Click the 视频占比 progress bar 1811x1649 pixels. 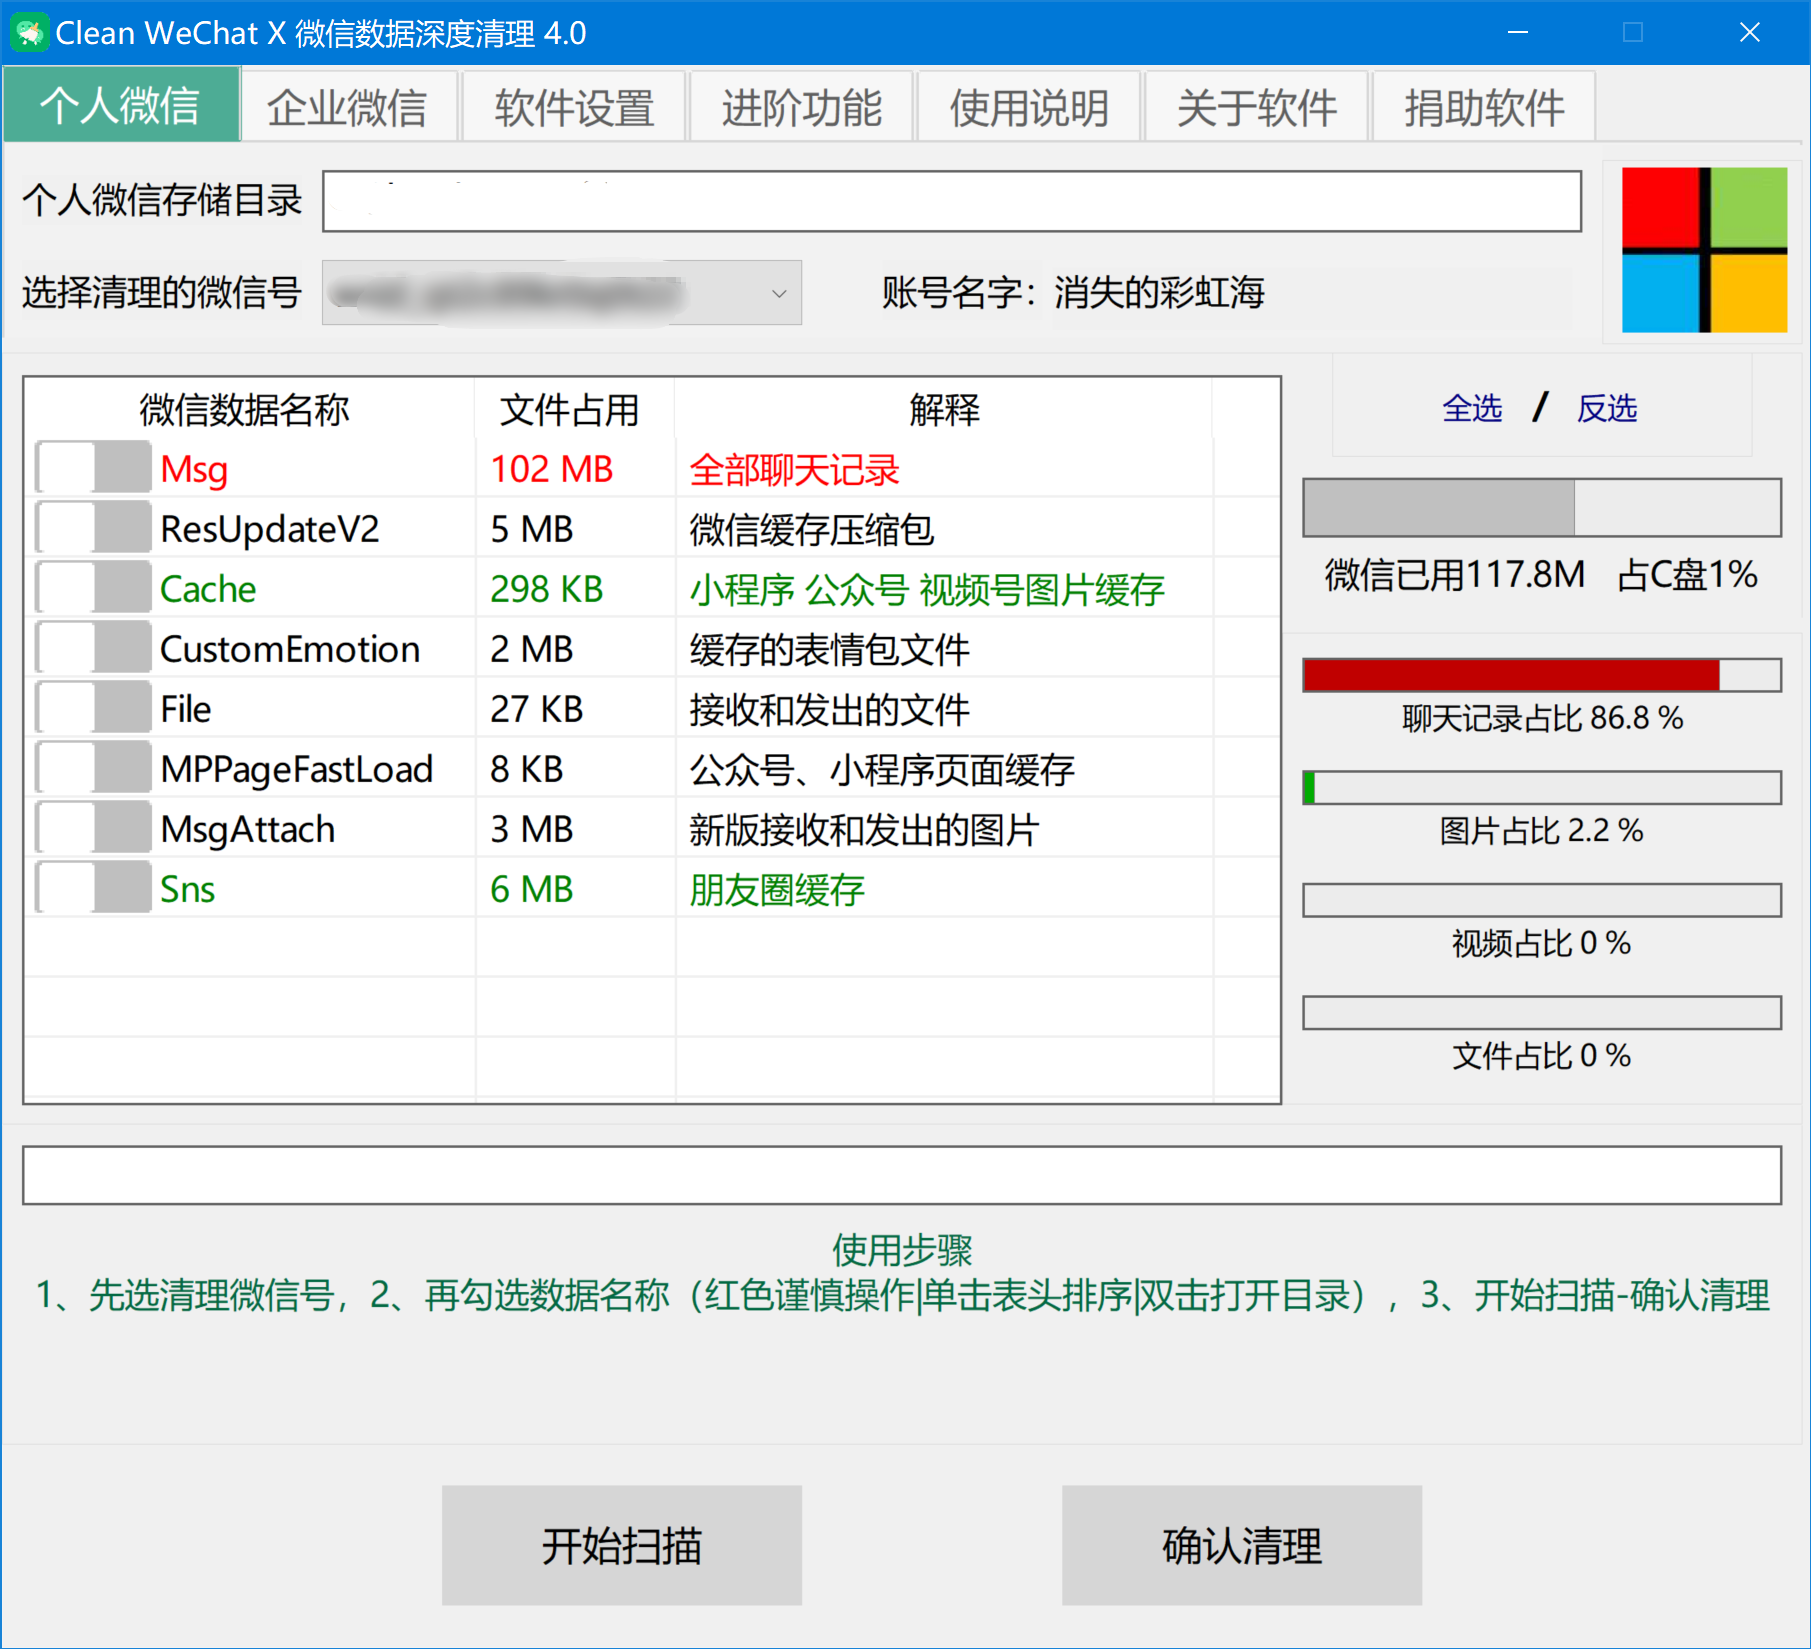[x=1542, y=900]
